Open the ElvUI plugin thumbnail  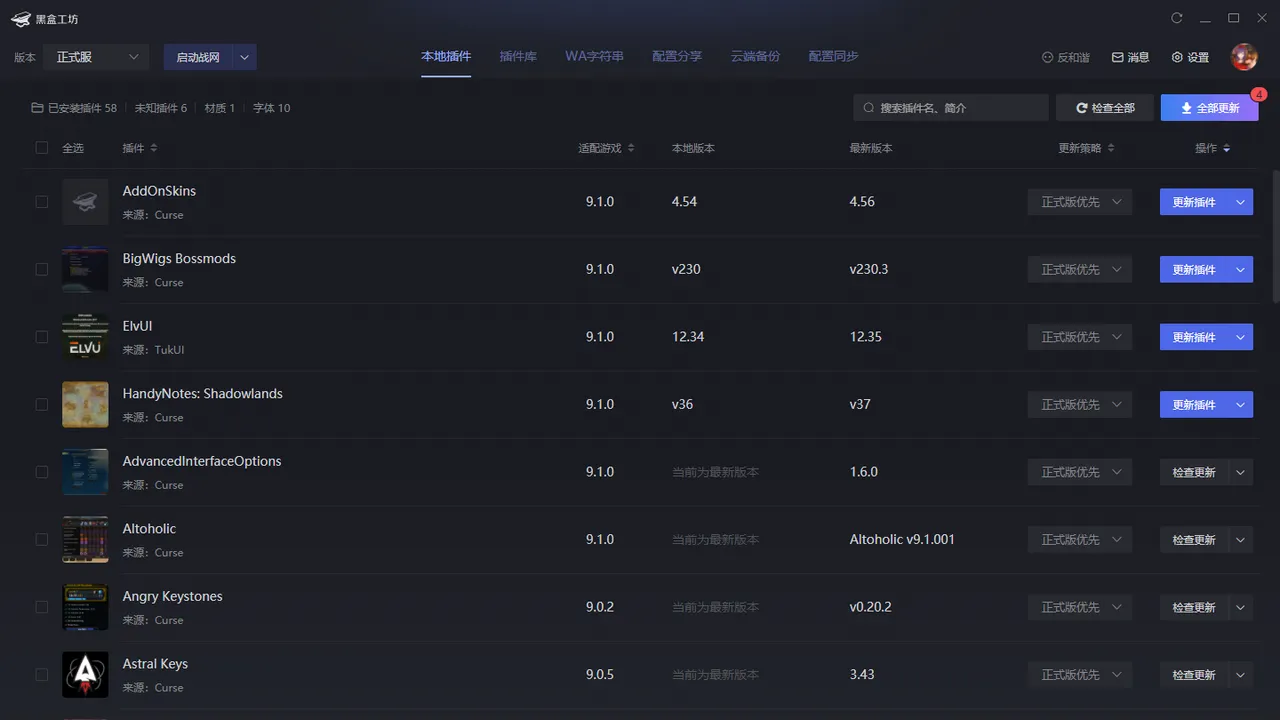[85, 337]
